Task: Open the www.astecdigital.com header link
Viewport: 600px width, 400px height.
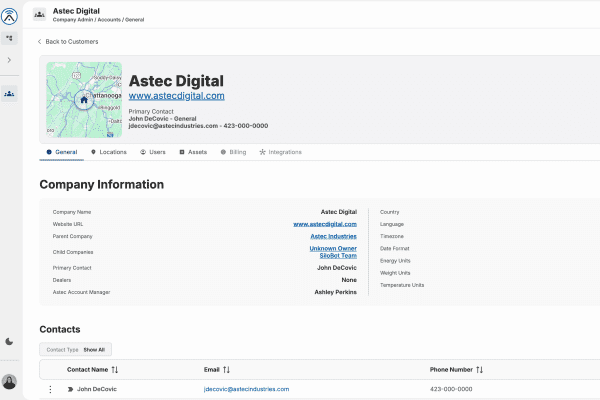Action: click(x=176, y=96)
